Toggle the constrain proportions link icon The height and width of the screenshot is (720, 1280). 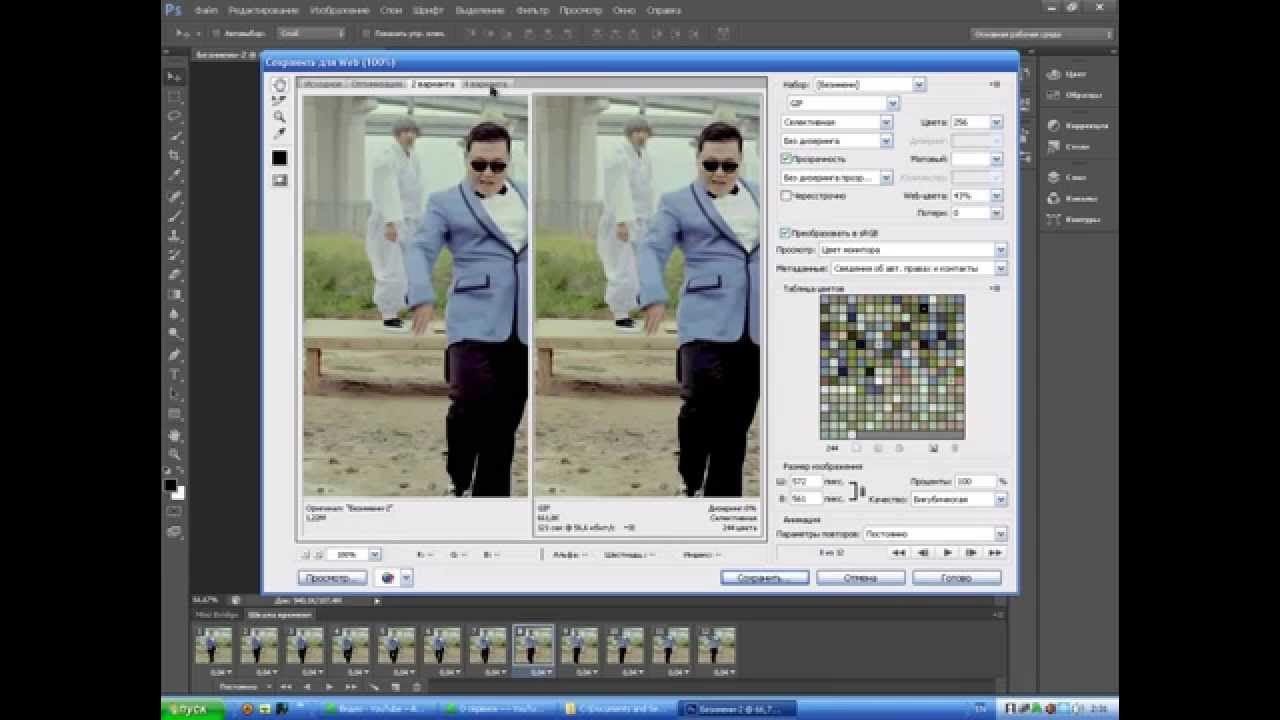coord(857,490)
